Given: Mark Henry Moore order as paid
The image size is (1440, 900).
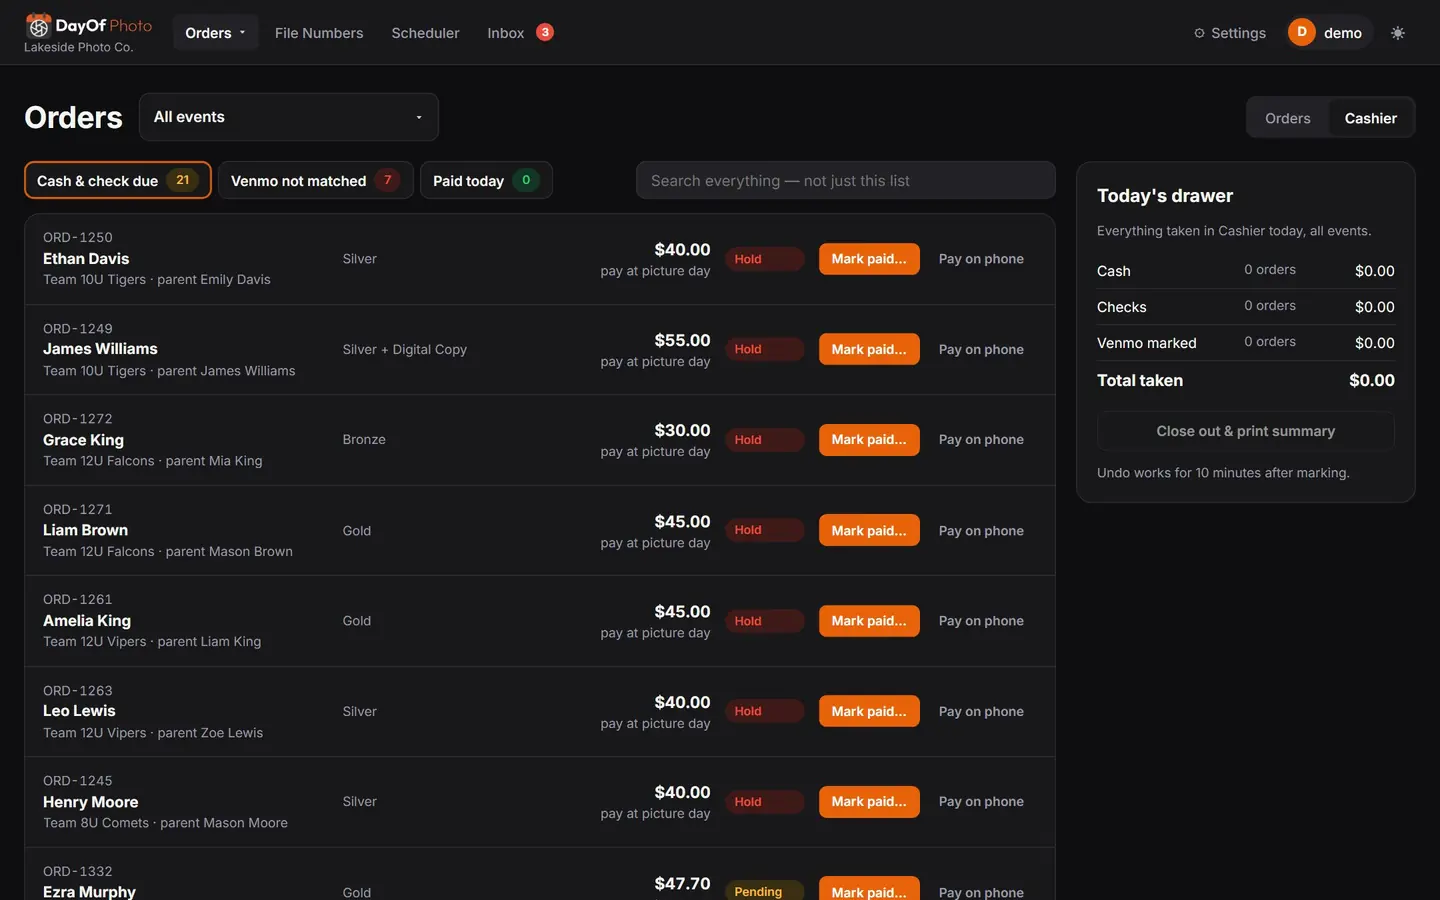Looking at the screenshot, I should click(x=869, y=802).
